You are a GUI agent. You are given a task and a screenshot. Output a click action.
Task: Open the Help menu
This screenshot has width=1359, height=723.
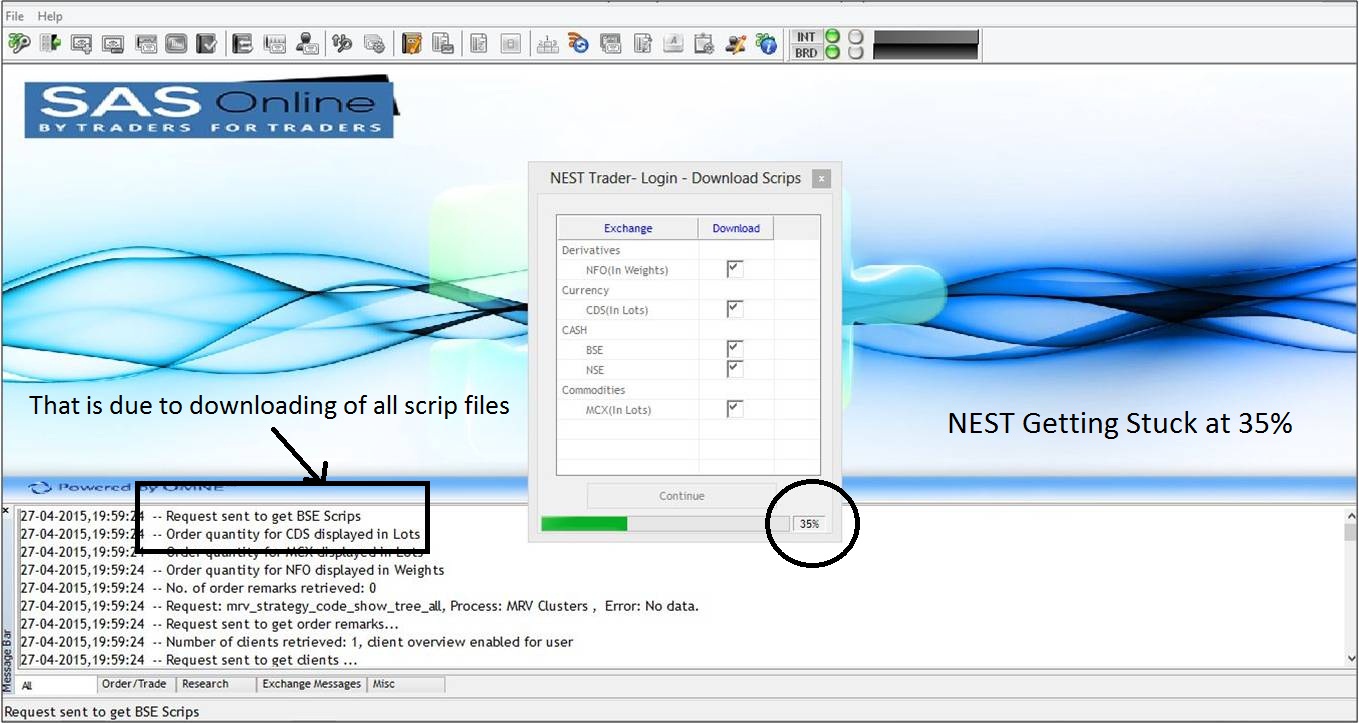point(49,16)
